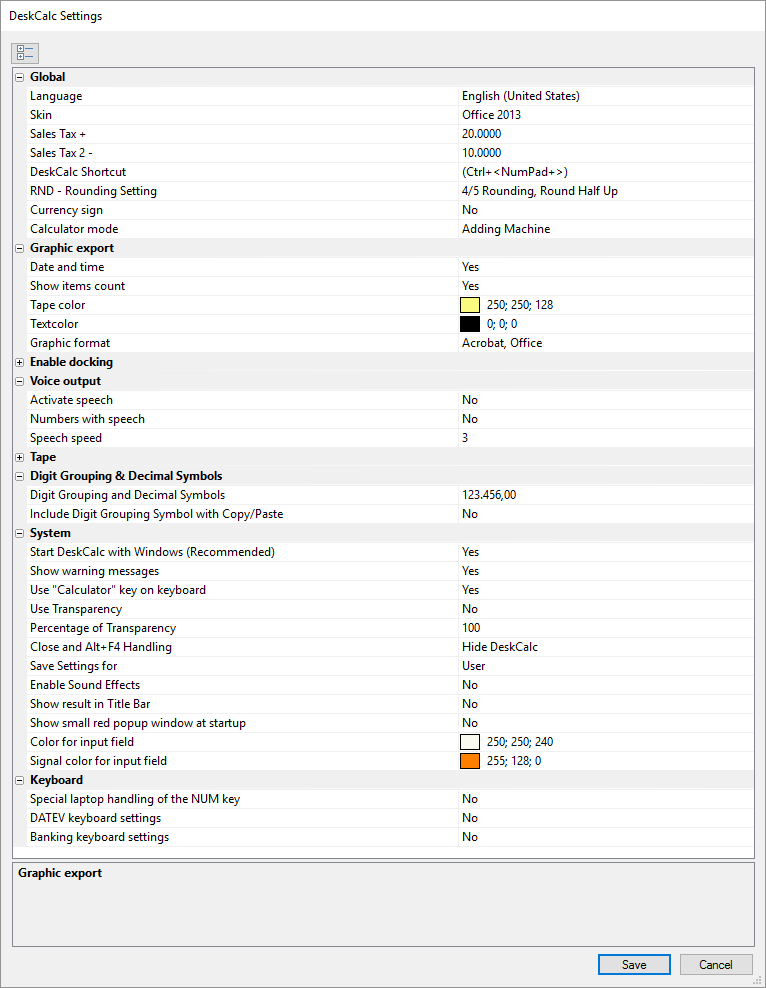This screenshot has width=766, height=988.
Task: Collapse the Voice output section
Action: 19,381
